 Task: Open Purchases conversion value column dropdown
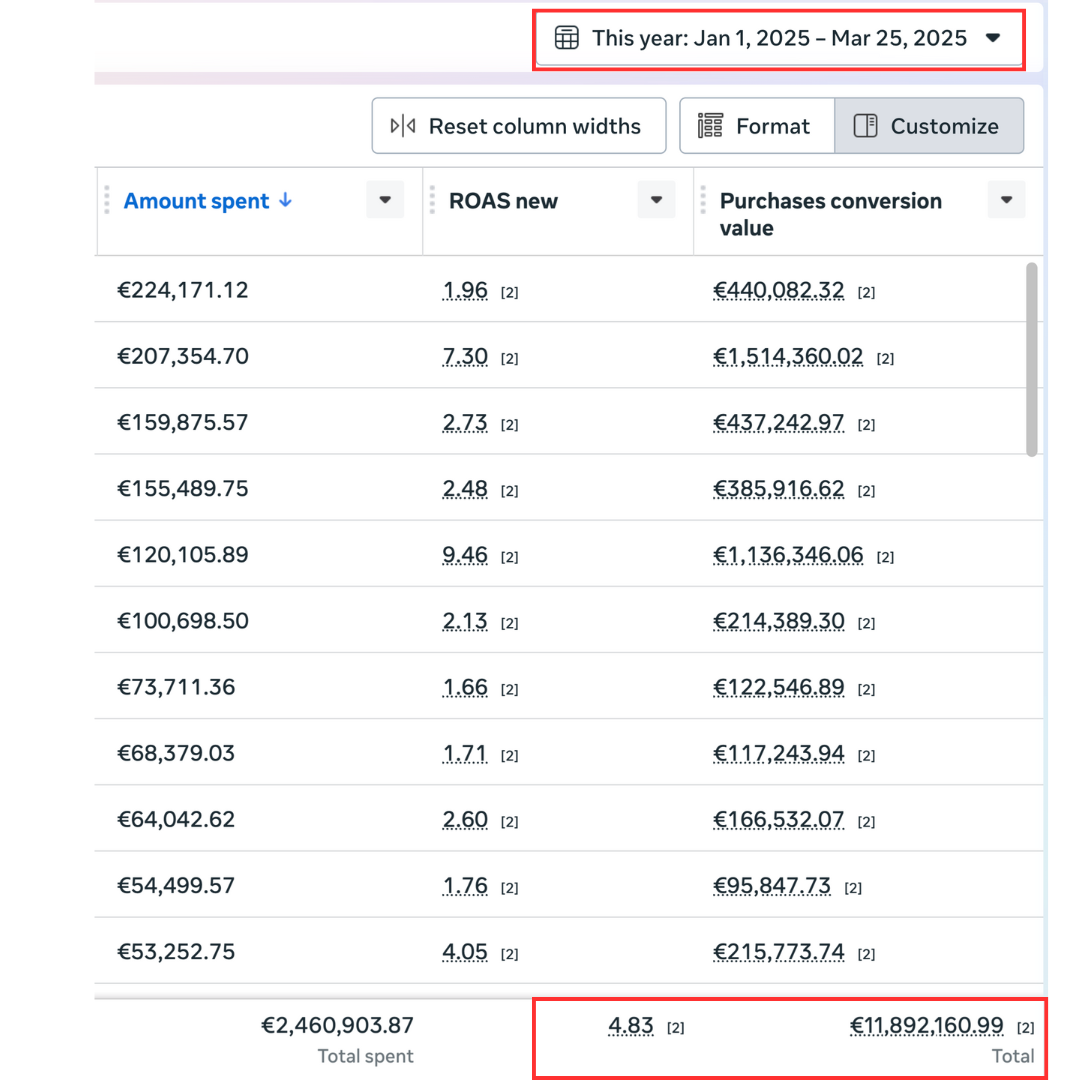1005,200
